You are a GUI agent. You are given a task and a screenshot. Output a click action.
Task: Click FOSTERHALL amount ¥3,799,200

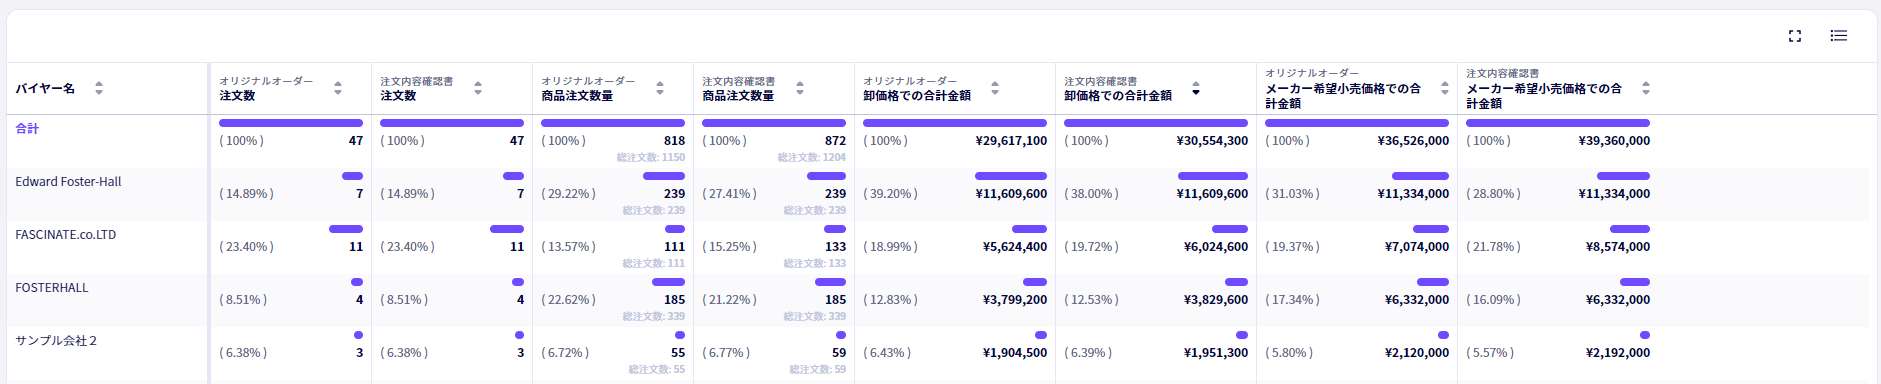[x=1015, y=300]
